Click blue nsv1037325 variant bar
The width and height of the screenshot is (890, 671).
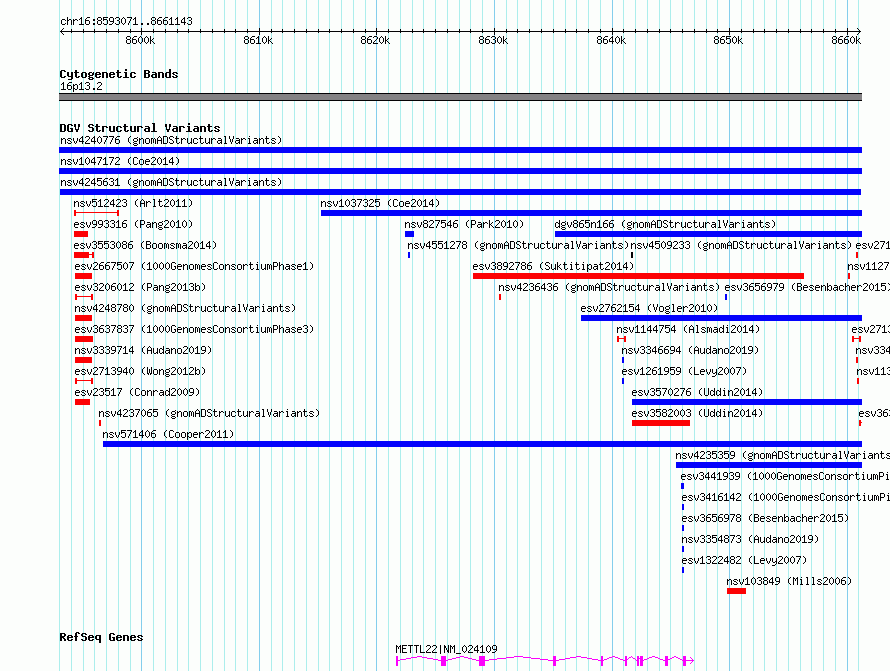pos(591,213)
